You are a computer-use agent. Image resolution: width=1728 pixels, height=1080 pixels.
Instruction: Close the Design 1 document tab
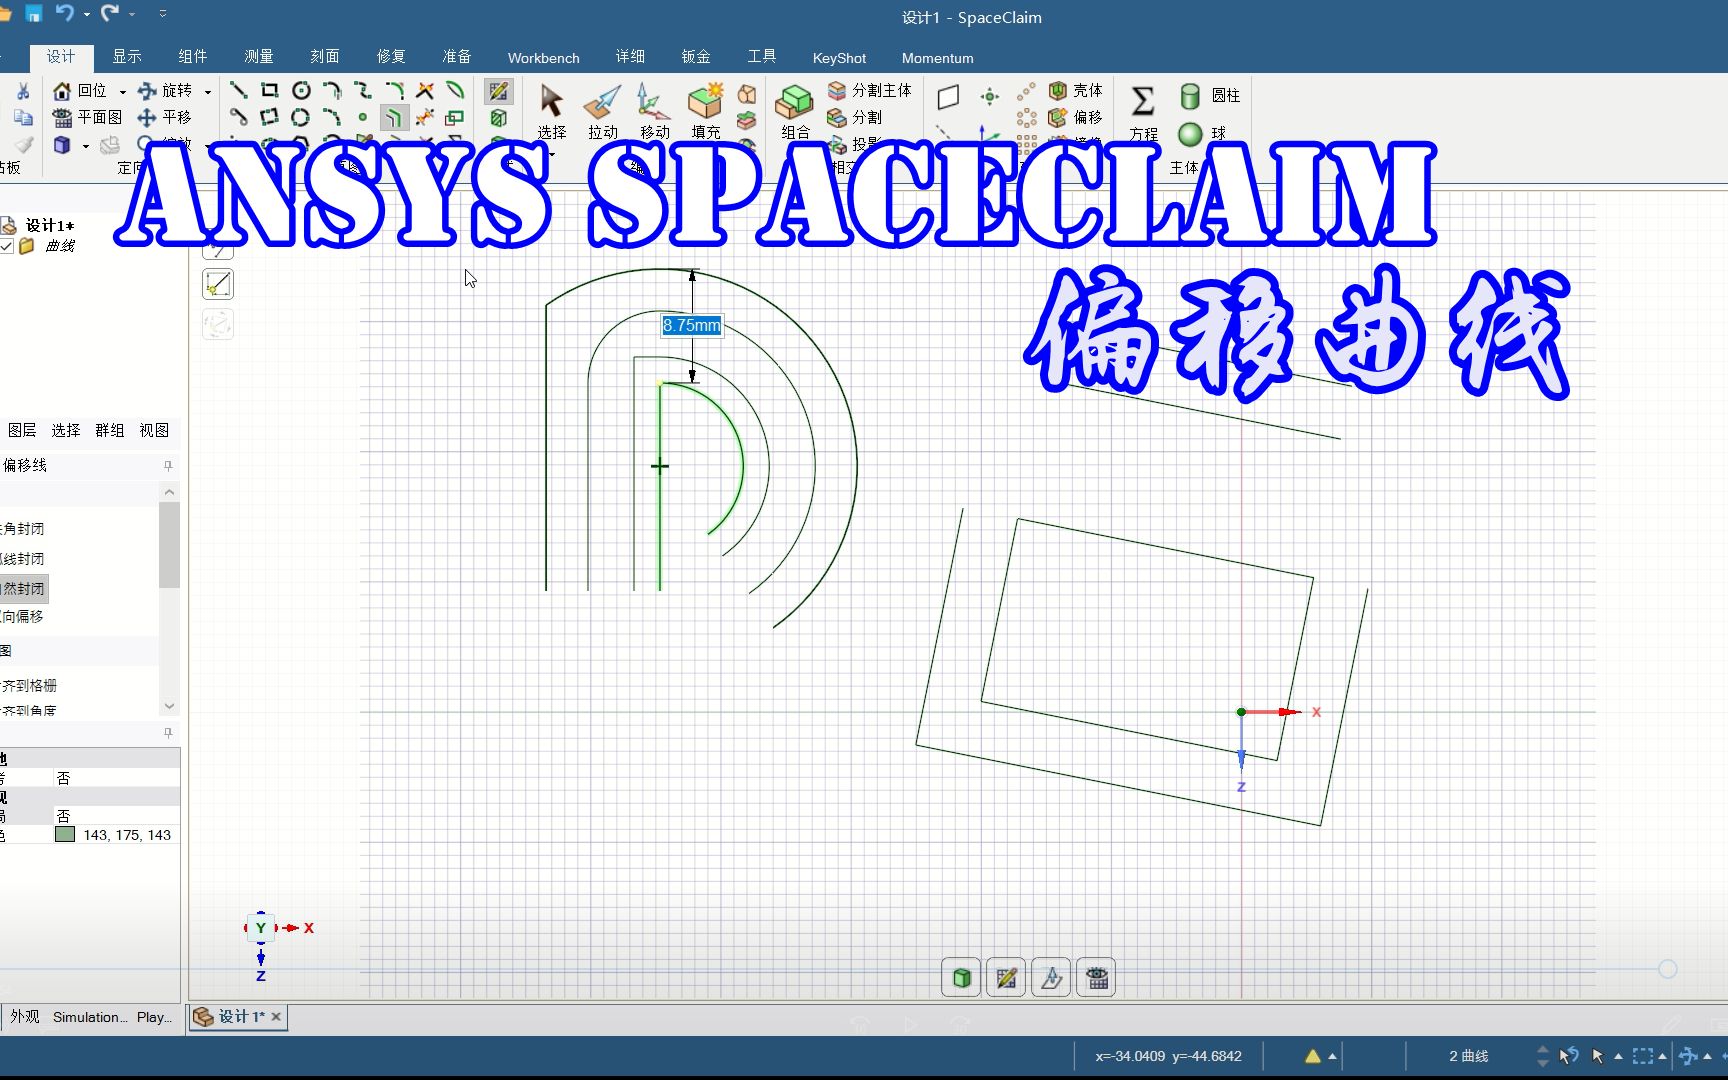pyautogui.click(x=276, y=1017)
